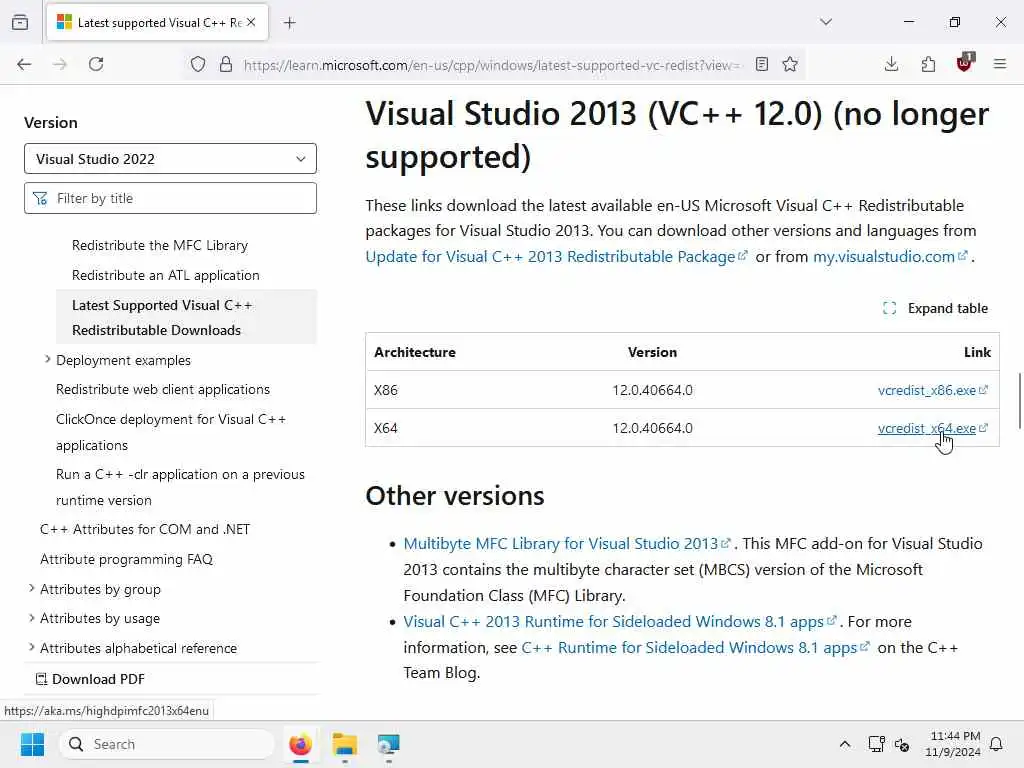This screenshot has width=1024, height=768.
Task: Open C++ Runtime for Sideloaded Windows 8.1 apps link
Action: pyautogui.click(x=695, y=648)
